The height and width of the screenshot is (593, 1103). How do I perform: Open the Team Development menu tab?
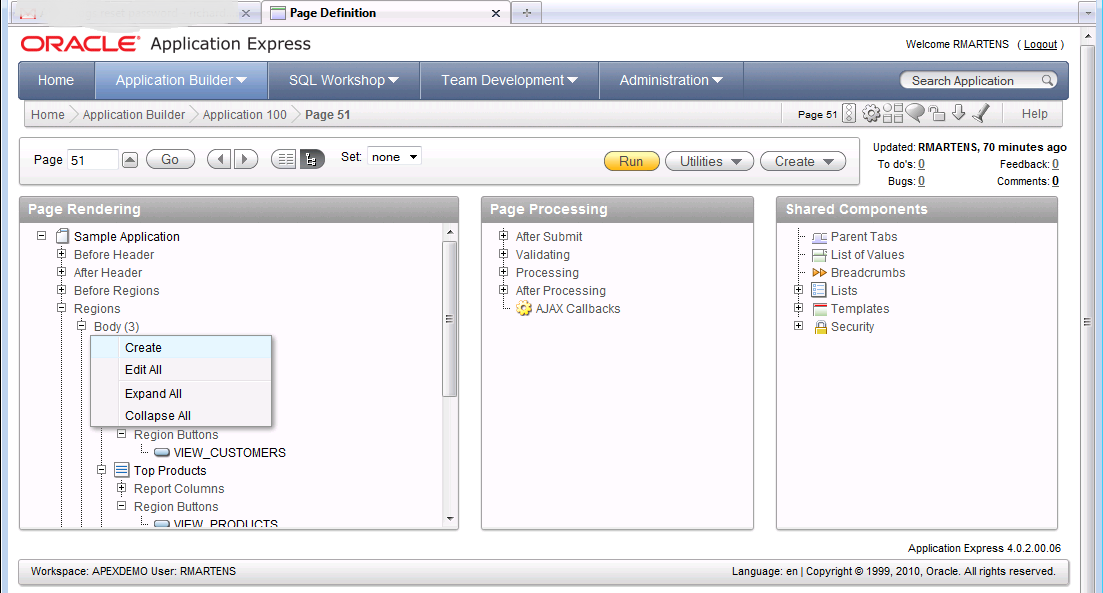point(509,80)
